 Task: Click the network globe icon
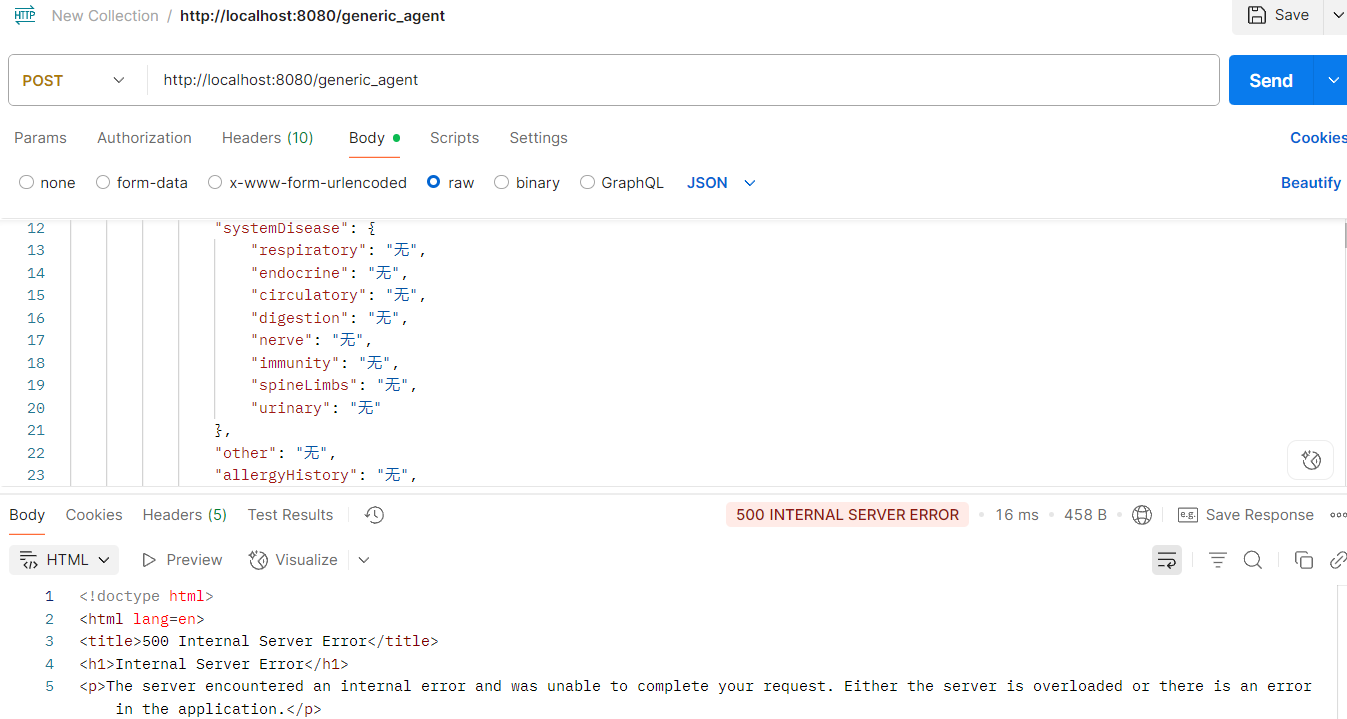point(1142,515)
